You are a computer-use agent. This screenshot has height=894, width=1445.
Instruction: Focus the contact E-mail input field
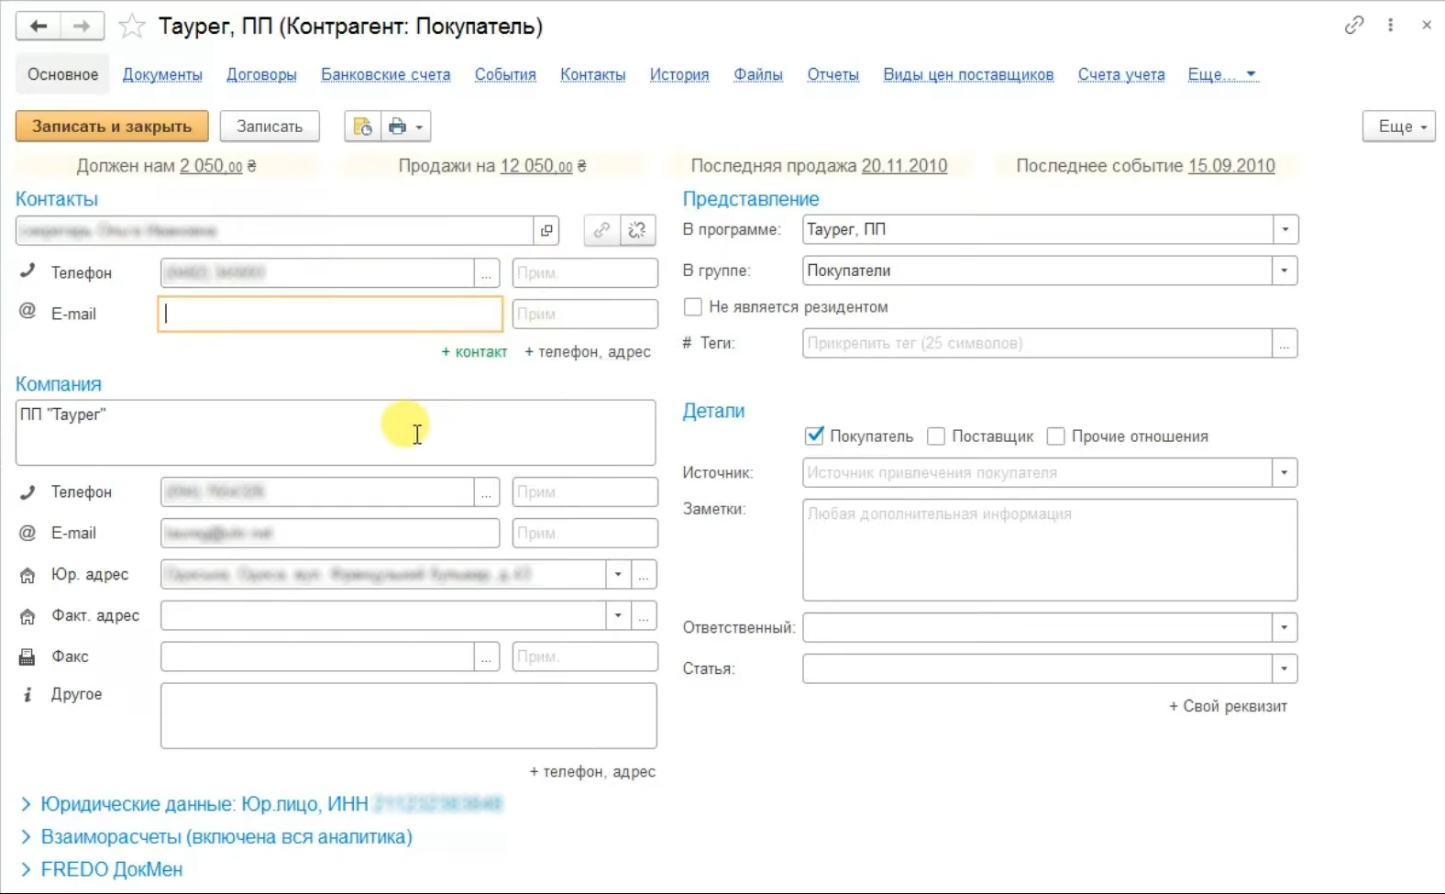click(330, 314)
